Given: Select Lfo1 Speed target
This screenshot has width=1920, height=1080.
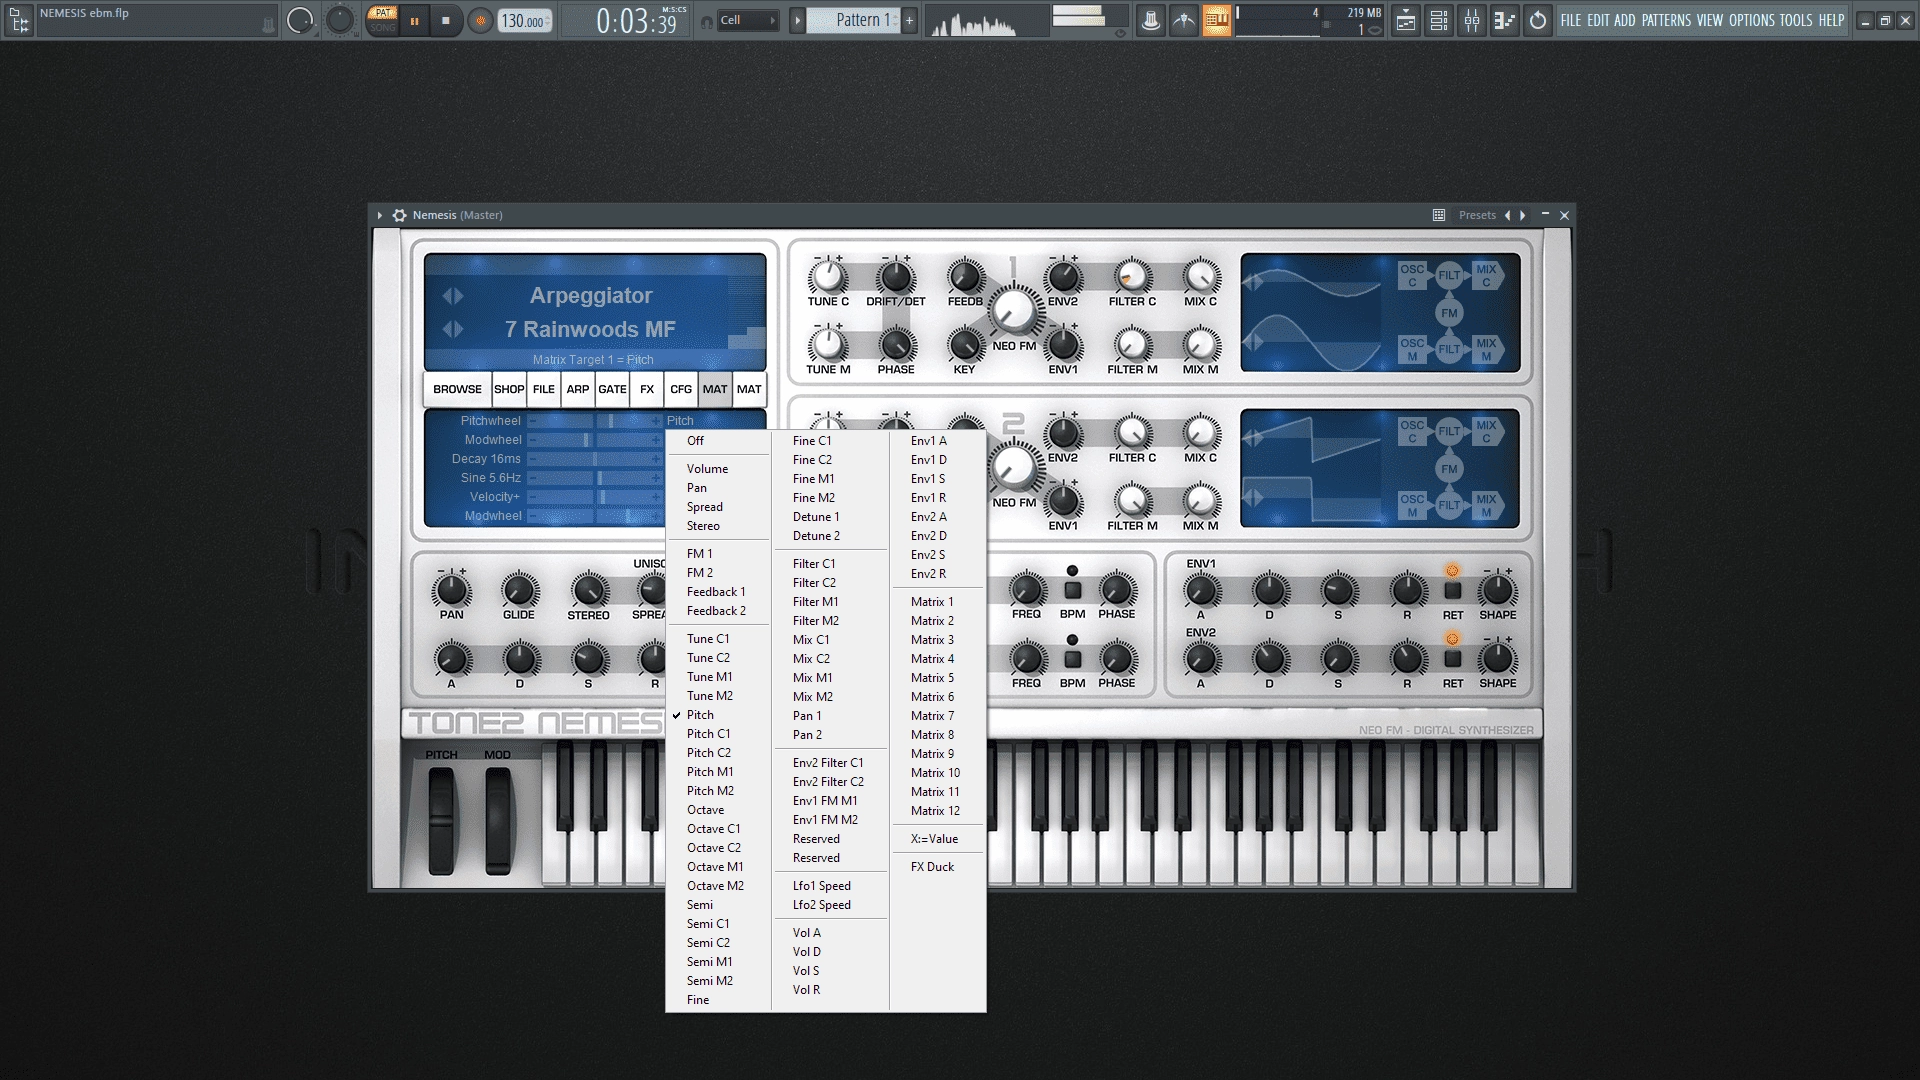Looking at the screenshot, I should (x=831, y=886).
